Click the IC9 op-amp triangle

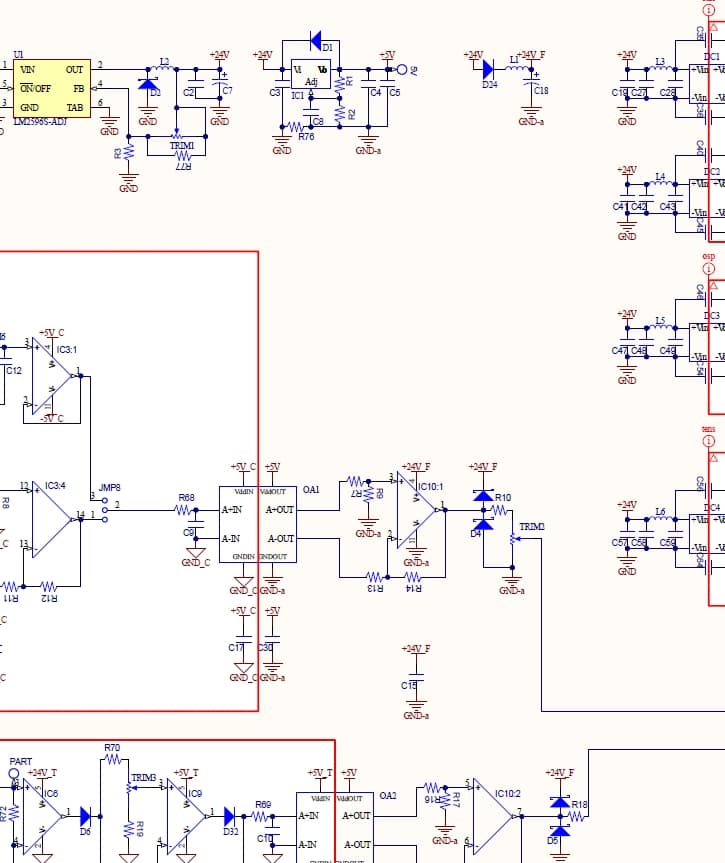[187, 816]
